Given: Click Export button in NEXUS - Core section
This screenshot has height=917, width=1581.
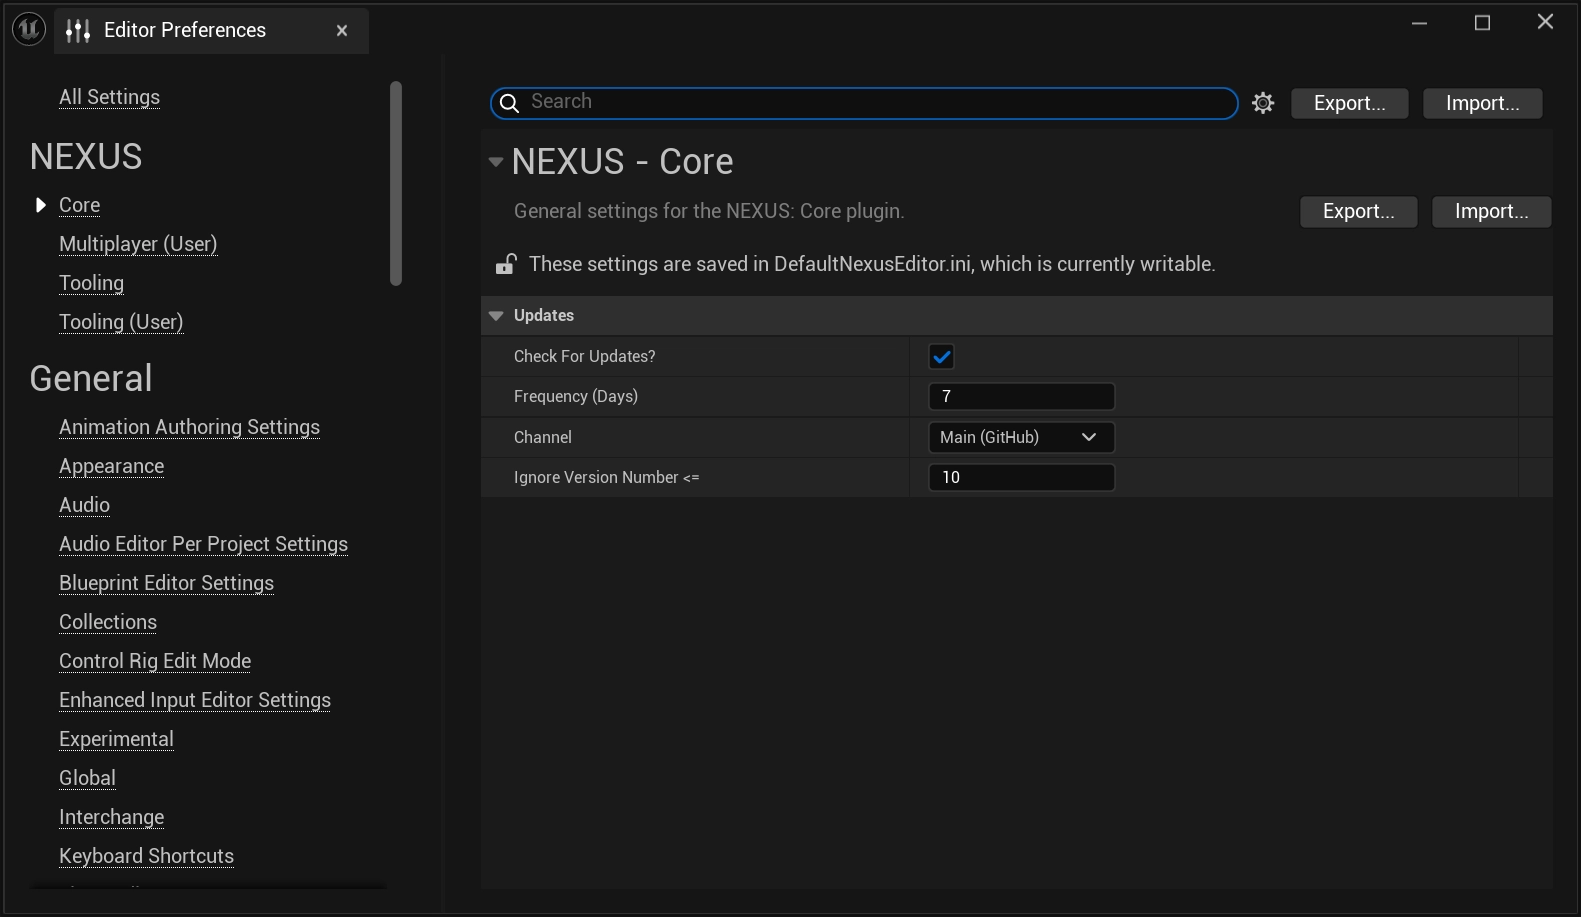Looking at the screenshot, I should 1358,211.
